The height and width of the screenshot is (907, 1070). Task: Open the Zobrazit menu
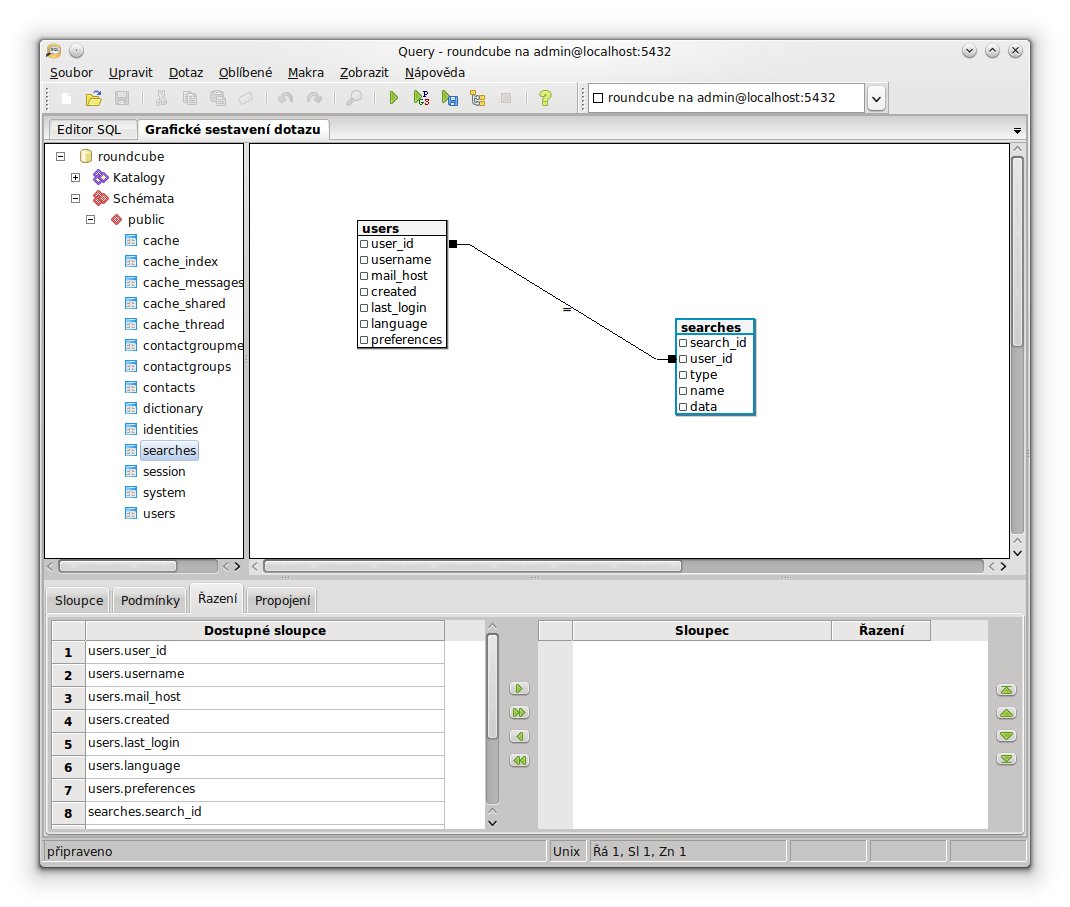(x=364, y=72)
